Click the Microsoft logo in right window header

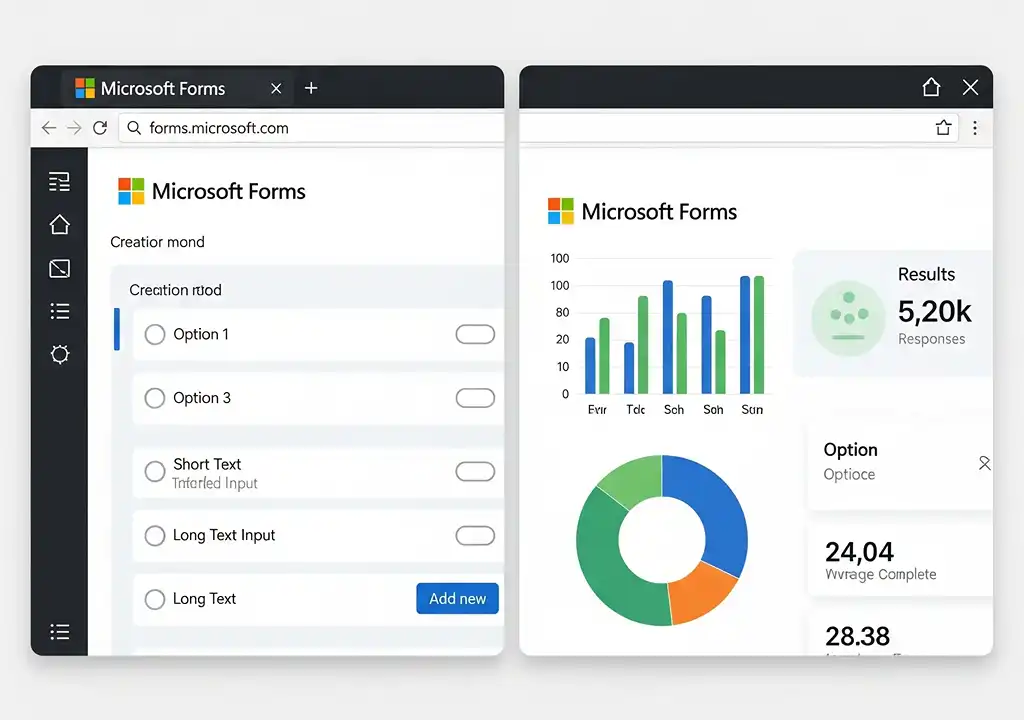click(x=560, y=211)
